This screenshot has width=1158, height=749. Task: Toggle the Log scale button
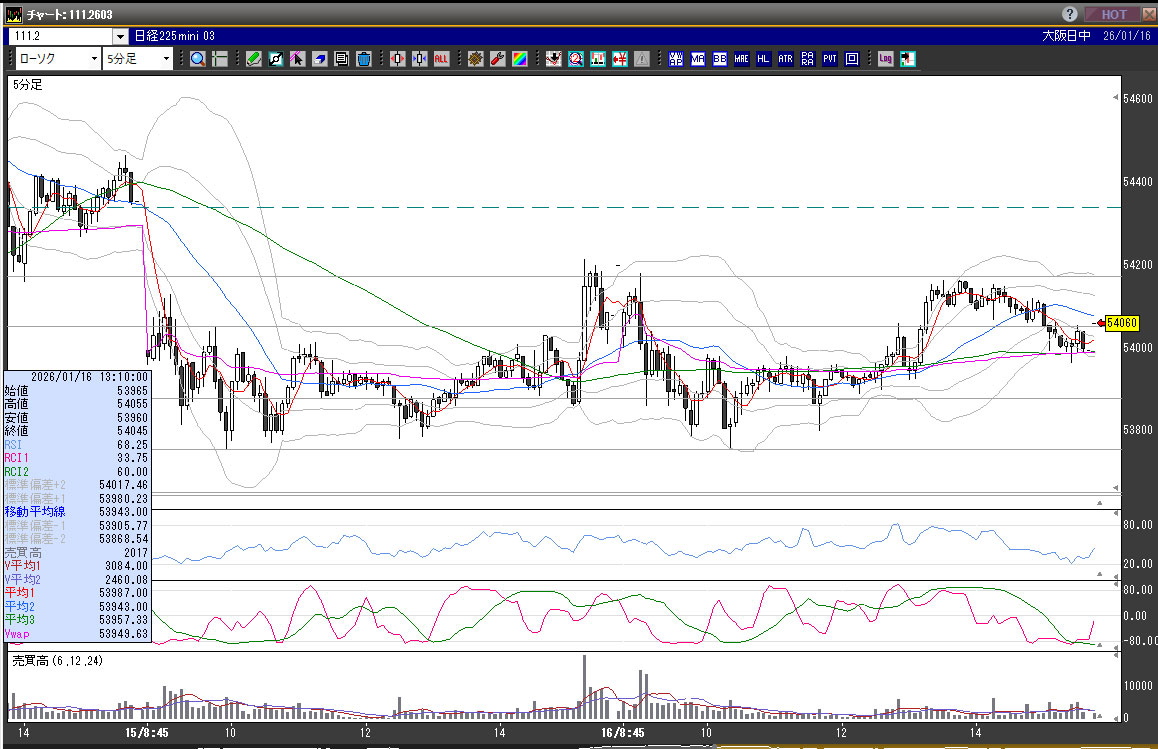tap(885, 59)
